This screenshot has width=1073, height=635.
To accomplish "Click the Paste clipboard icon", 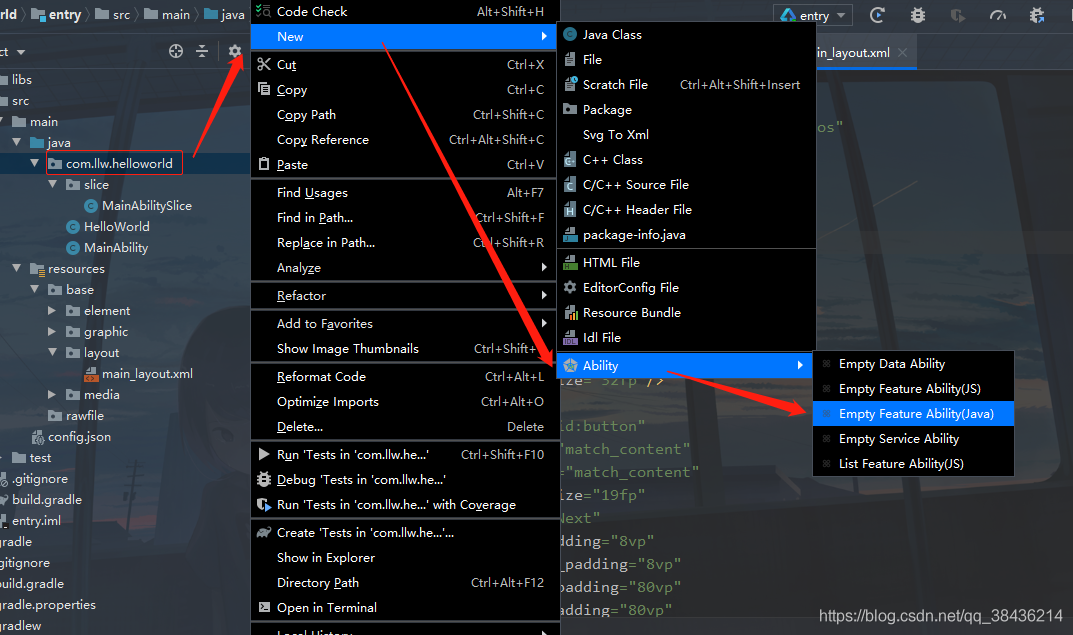I will pos(264,164).
